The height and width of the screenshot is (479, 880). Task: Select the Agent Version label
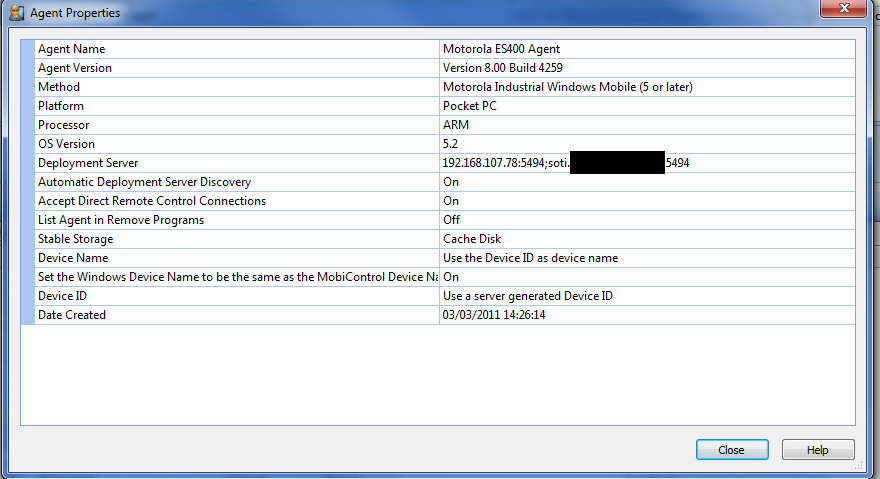coord(75,68)
